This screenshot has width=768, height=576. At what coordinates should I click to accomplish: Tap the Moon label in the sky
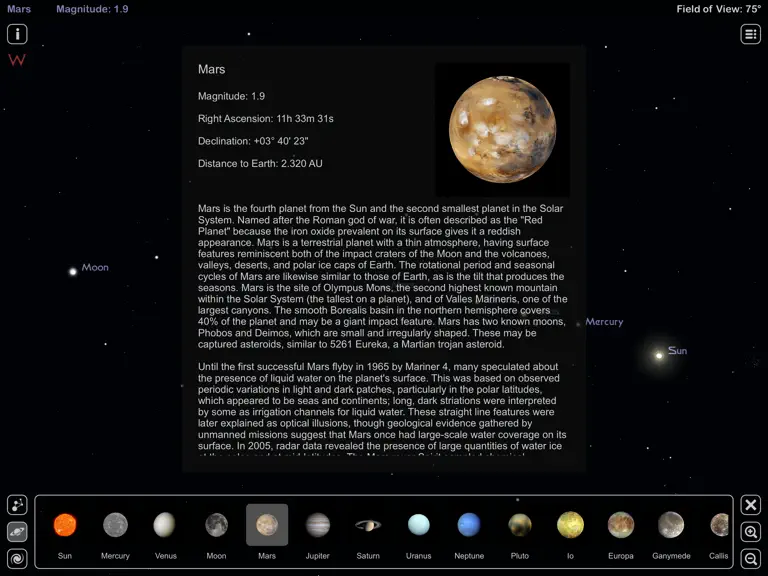pyautogui.click(x=95, y=267)
